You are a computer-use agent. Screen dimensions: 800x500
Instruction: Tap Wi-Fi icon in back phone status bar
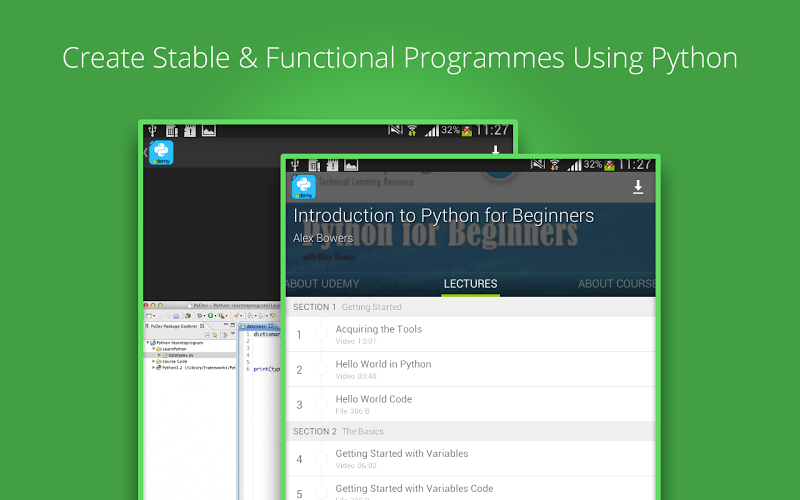click(x=412, y=131)
